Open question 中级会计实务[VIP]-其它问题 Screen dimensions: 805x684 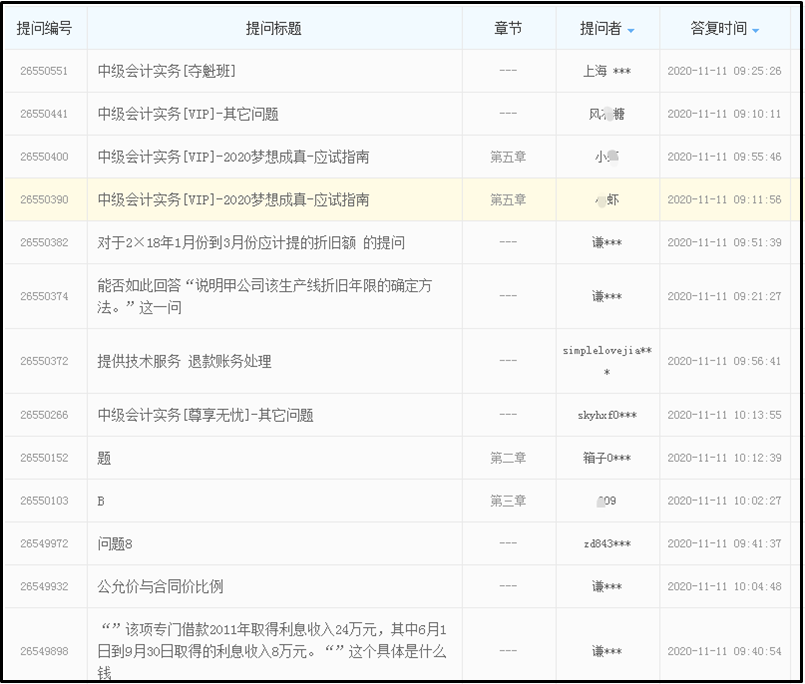point(188,113)
